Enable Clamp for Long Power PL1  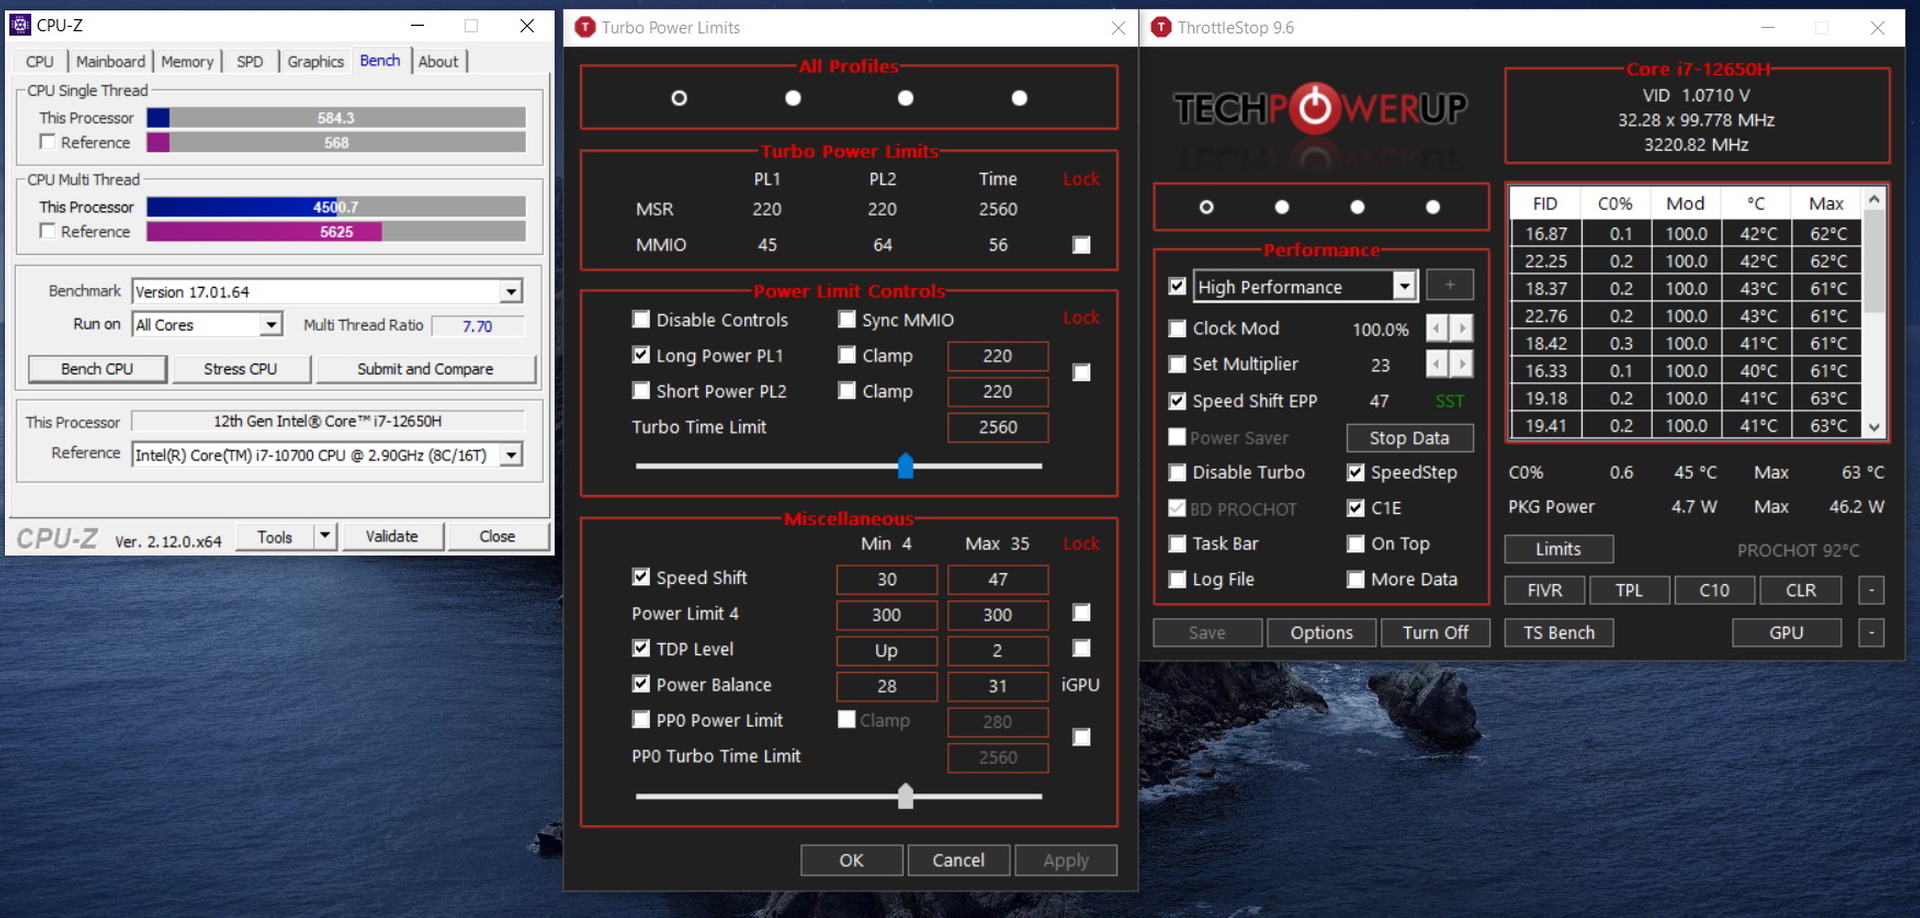pos(847,355)
